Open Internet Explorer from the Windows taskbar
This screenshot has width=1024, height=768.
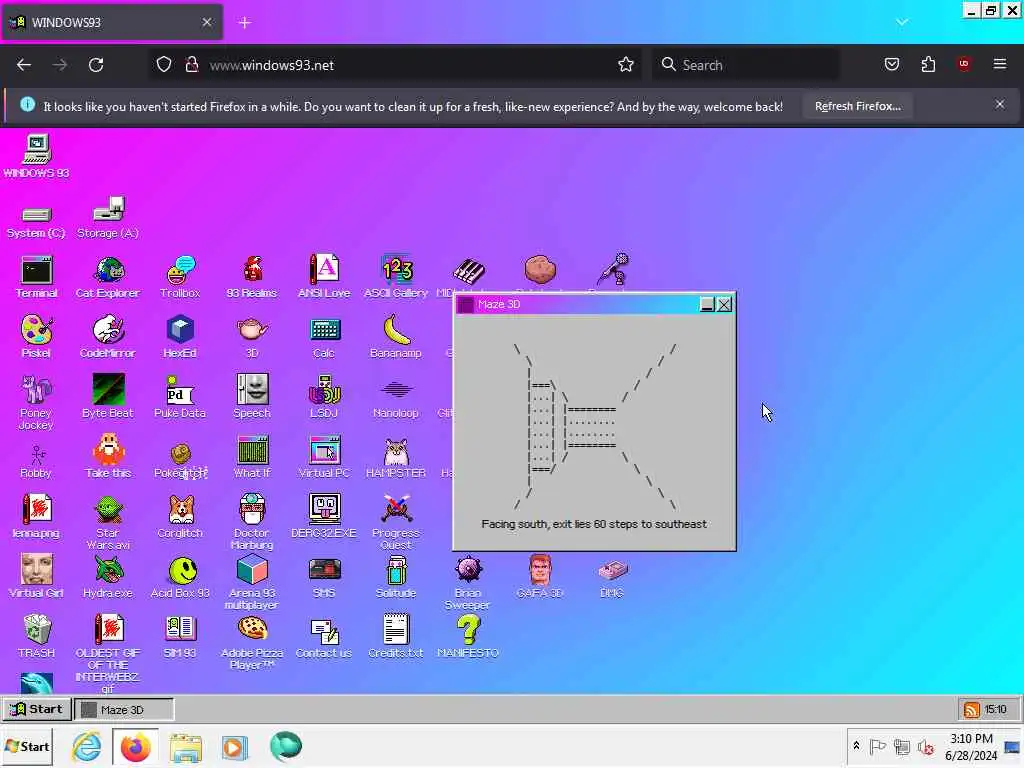pyautogui.click(x=86, y=746)
